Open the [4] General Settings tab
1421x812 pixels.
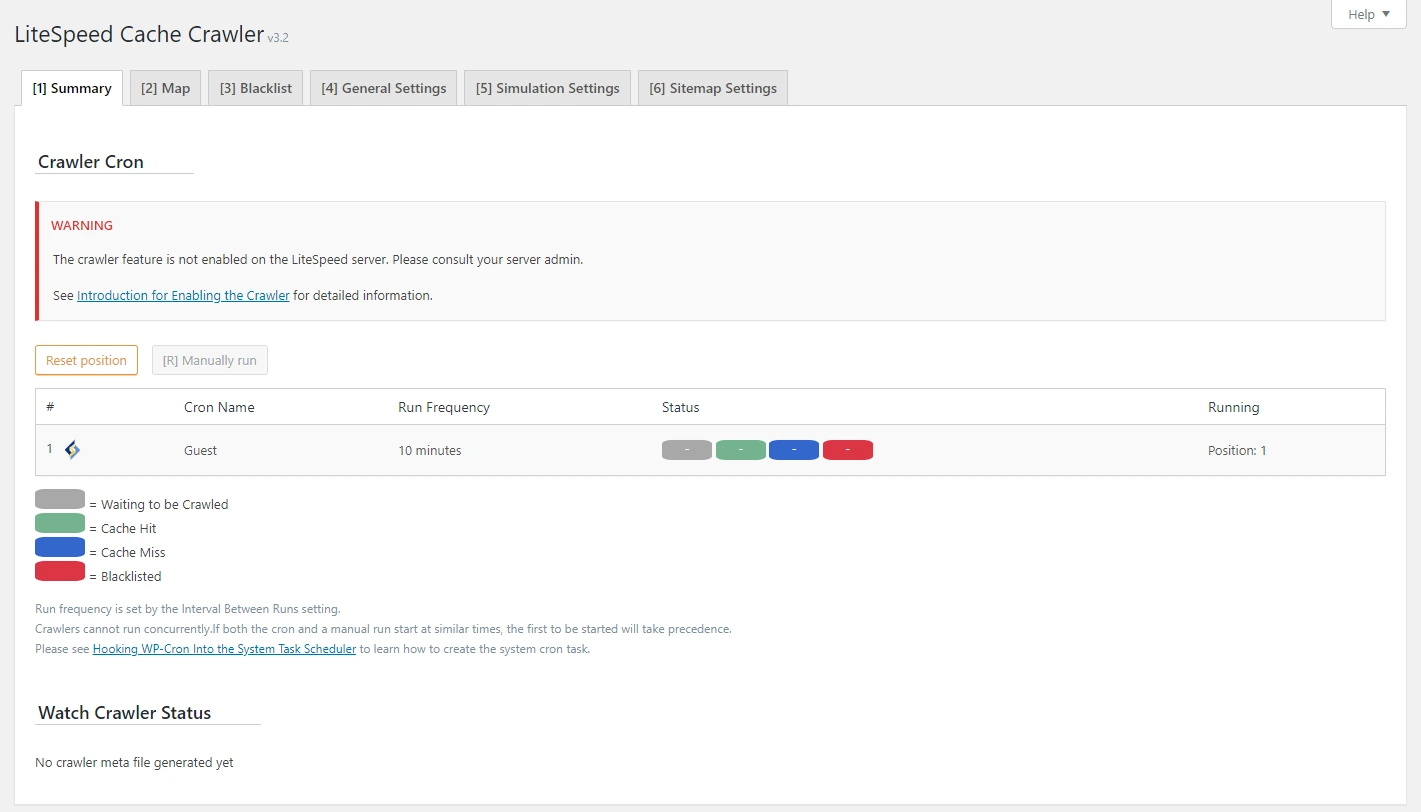tap(384, 88)
